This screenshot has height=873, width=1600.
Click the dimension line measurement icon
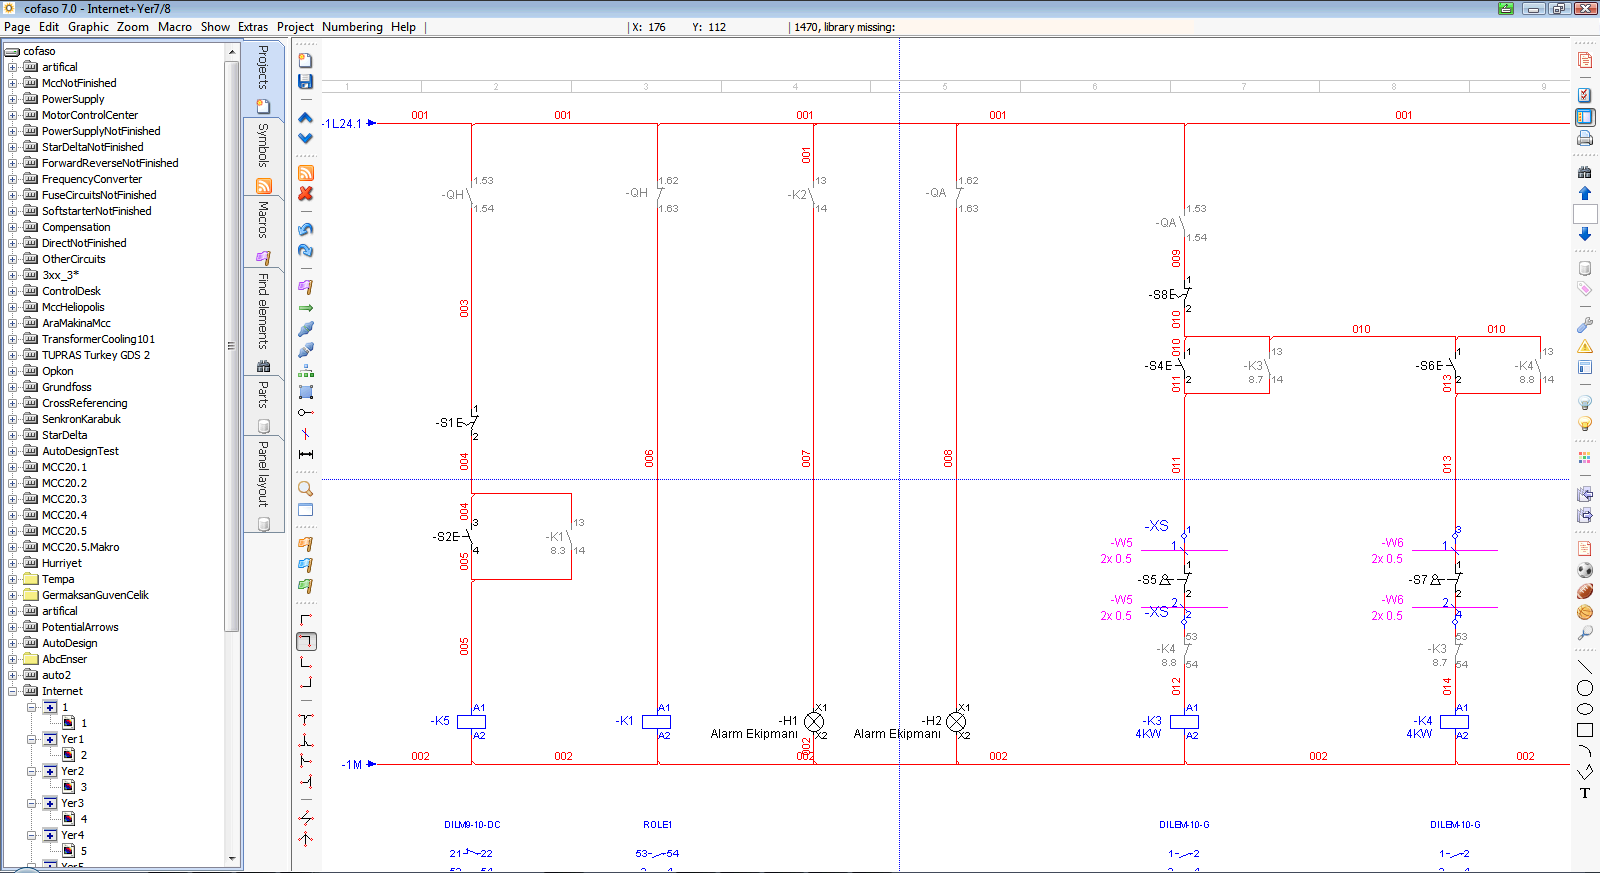click(x=305, y=454)
